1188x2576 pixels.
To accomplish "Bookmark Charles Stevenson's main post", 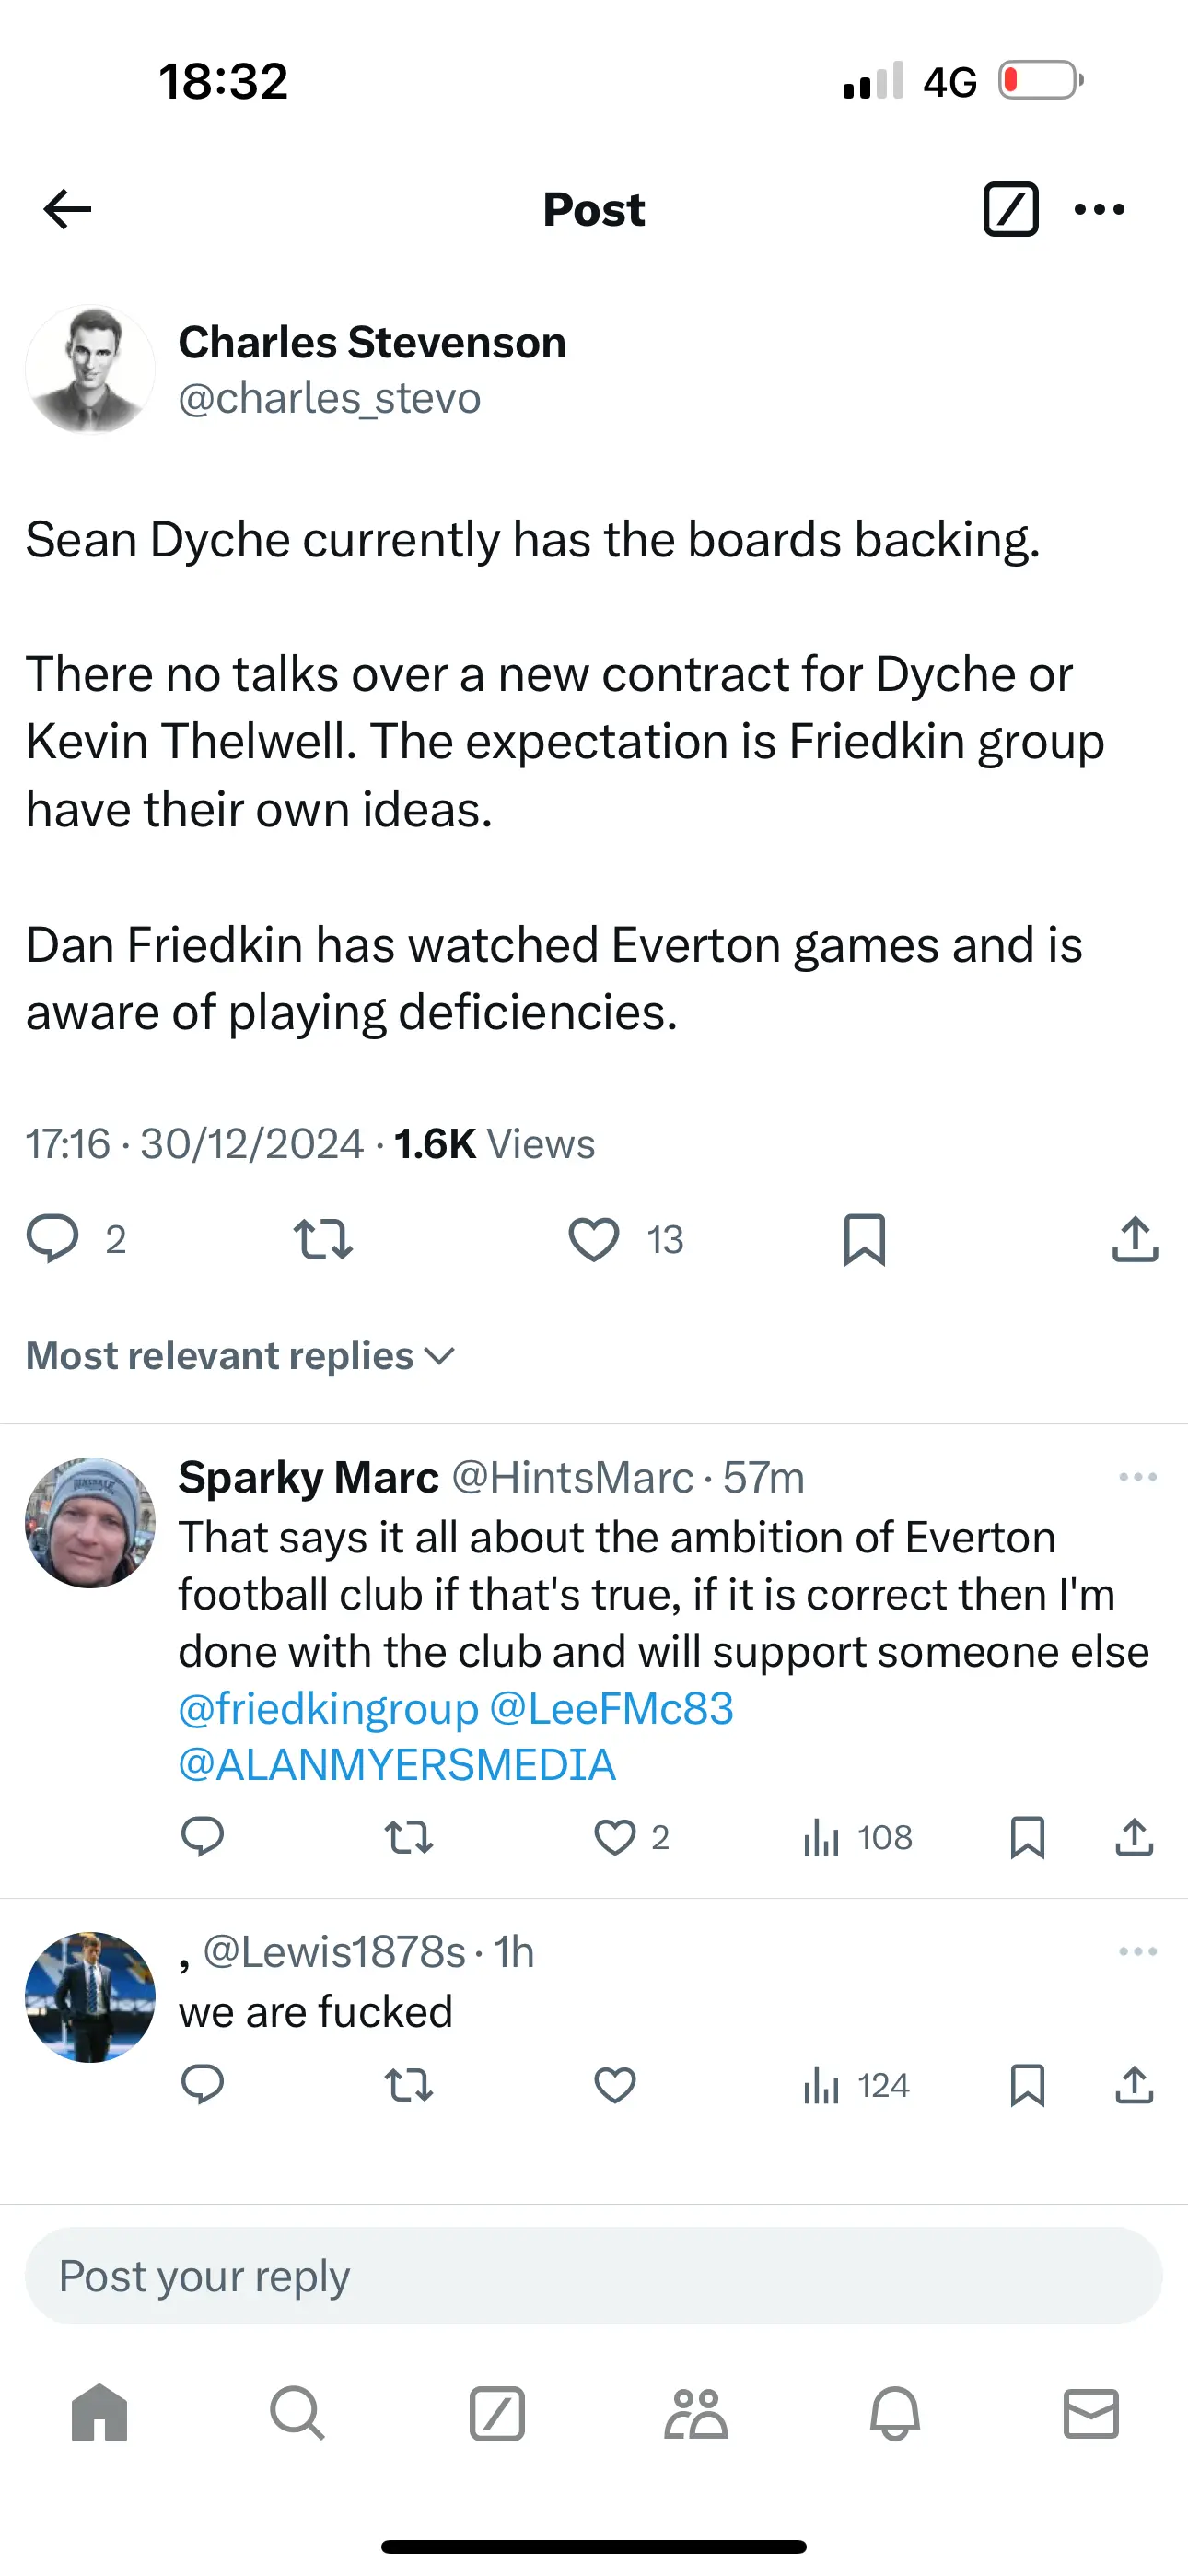I will [x=864, y=1239].
